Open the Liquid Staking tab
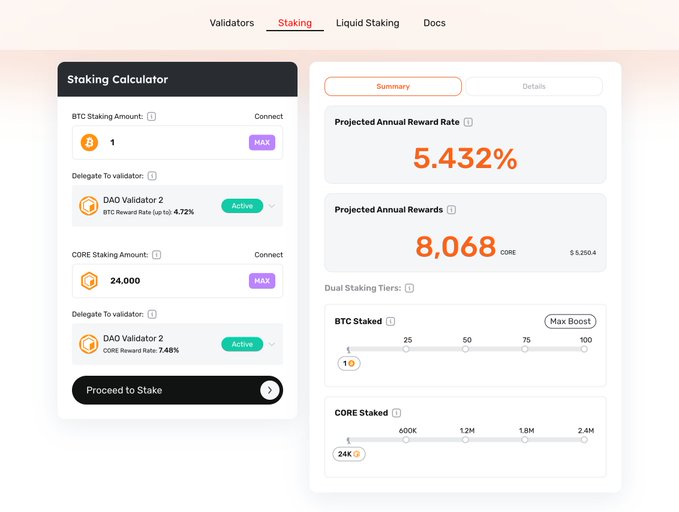 tap(367, 23)
